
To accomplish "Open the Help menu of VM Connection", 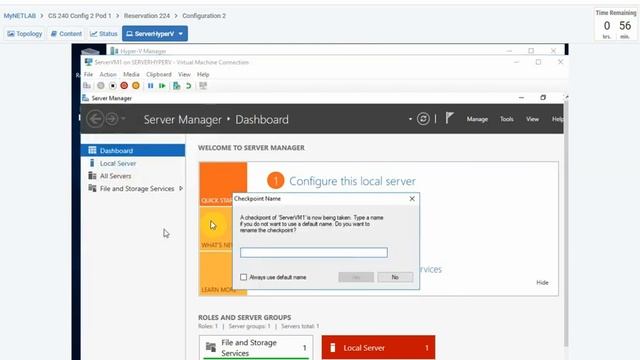I will (x=203, y=74).
